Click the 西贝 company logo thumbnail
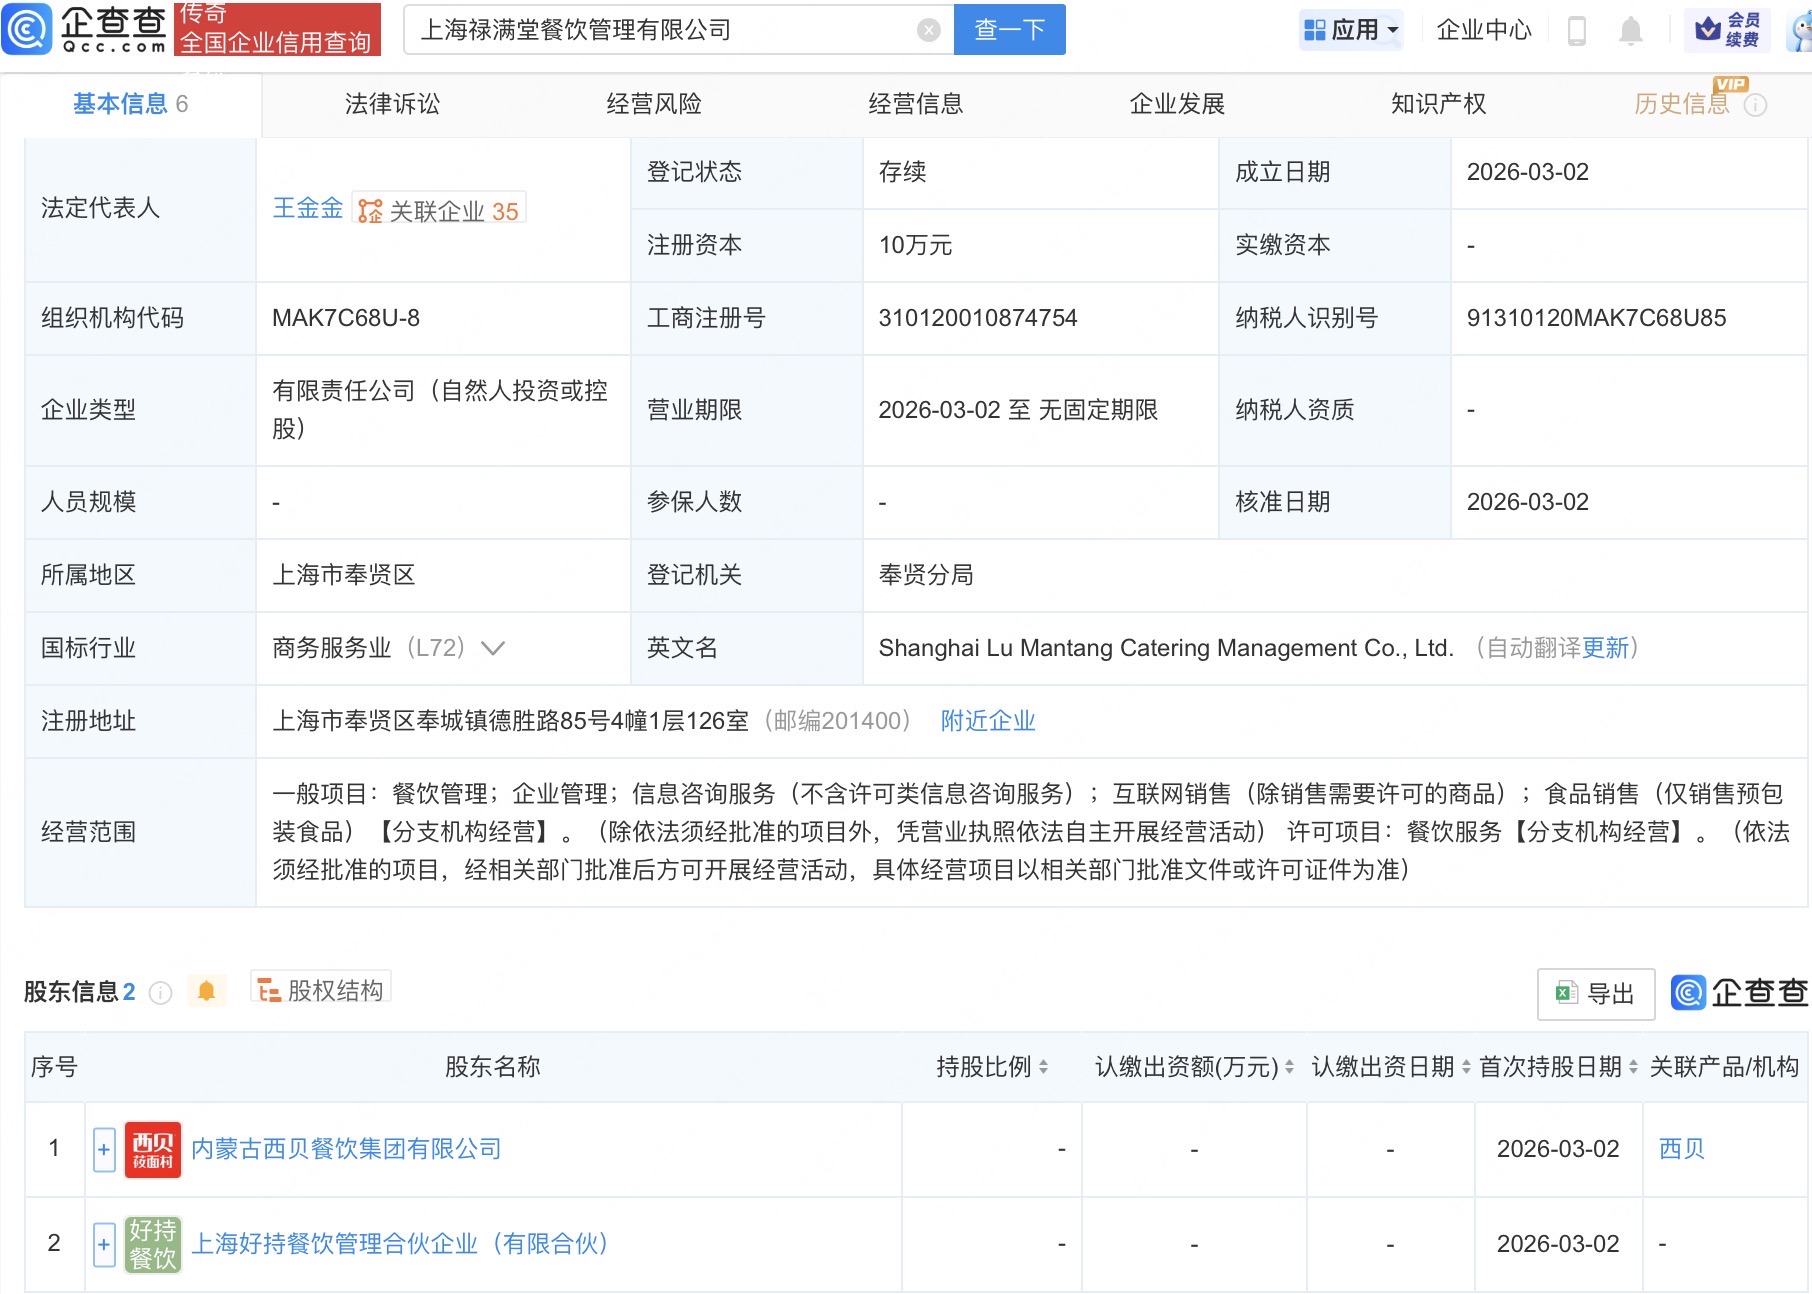The image size is (1812, 1294). coord(152,1149)
